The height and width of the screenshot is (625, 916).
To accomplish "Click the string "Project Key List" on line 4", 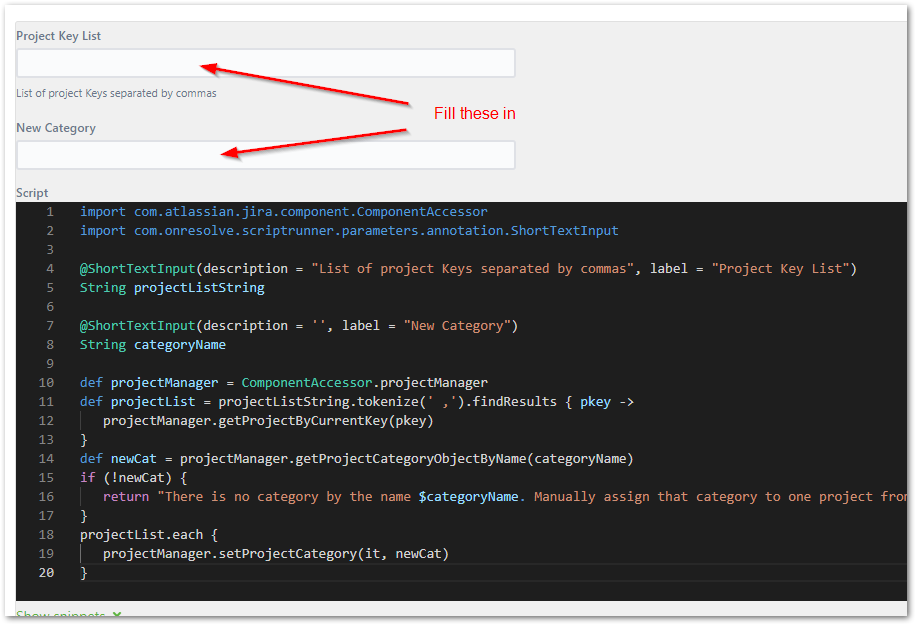I will pos(780,269).
